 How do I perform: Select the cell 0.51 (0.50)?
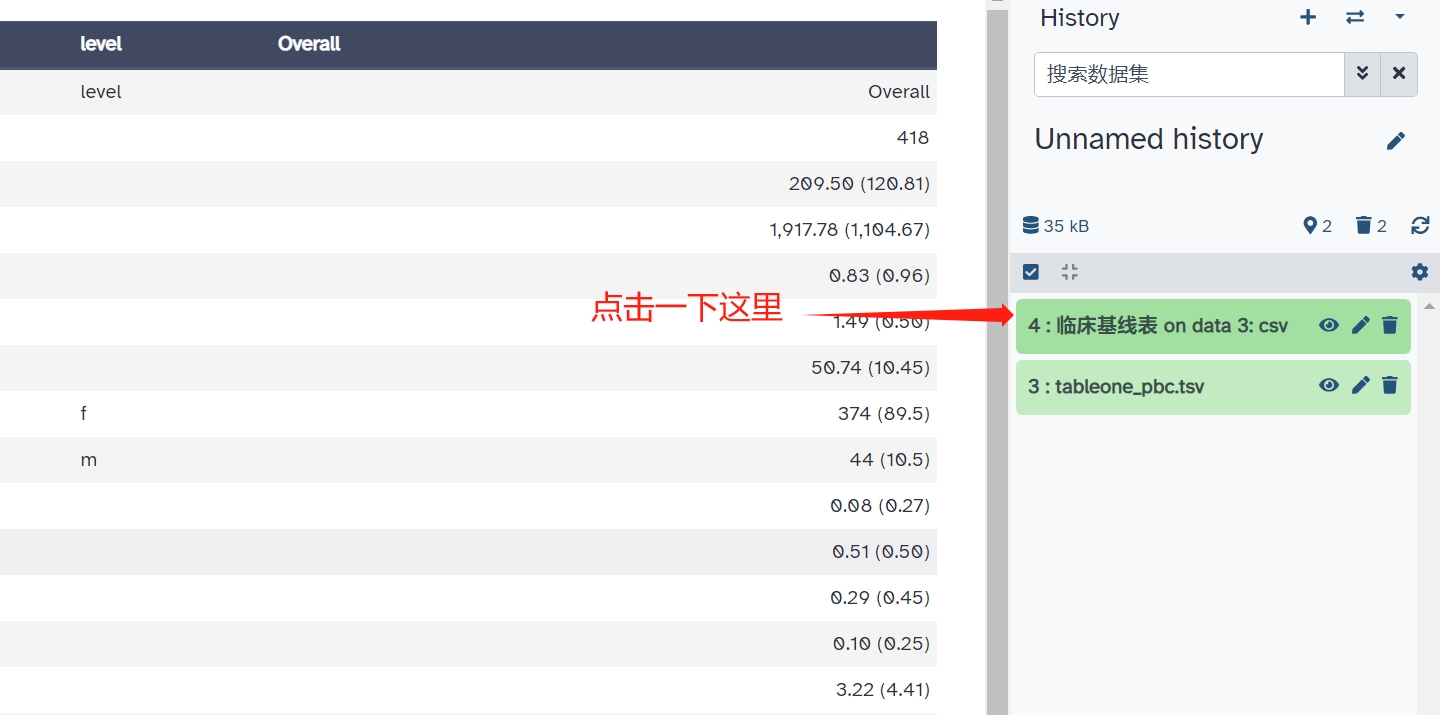[x=881, y=552]
